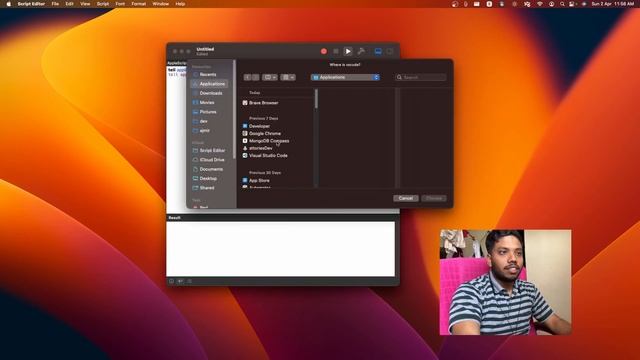Go forward with the right arrow button
The height and width of the screenshot is (360, 640).
[x=256, y=77]
